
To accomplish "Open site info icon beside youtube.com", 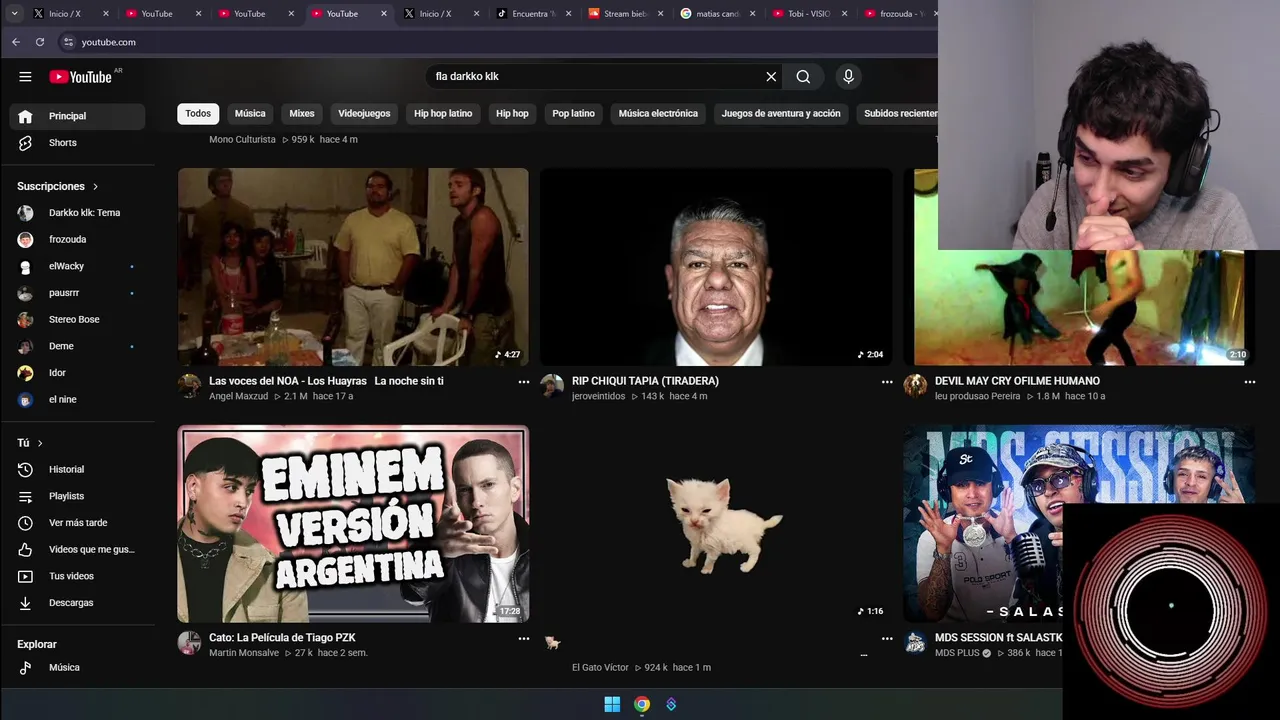I will pos(68,42).
